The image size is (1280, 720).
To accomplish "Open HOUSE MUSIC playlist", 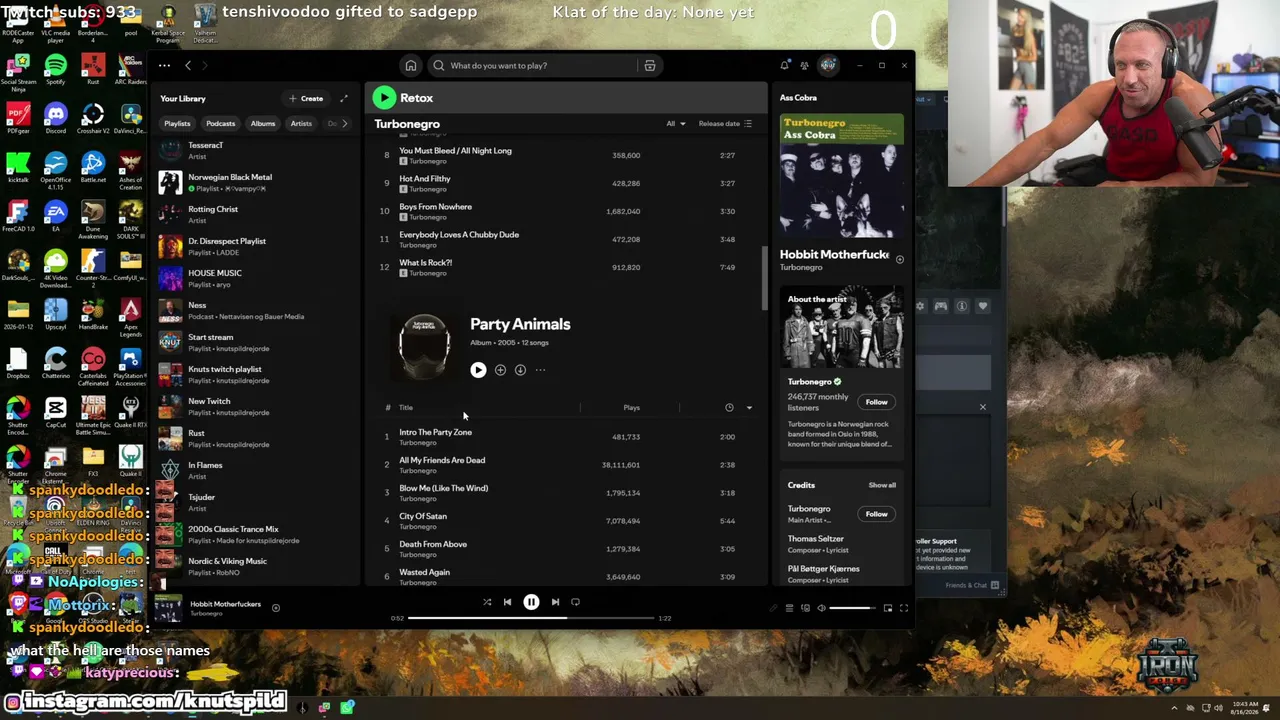I will pos(255,278).
